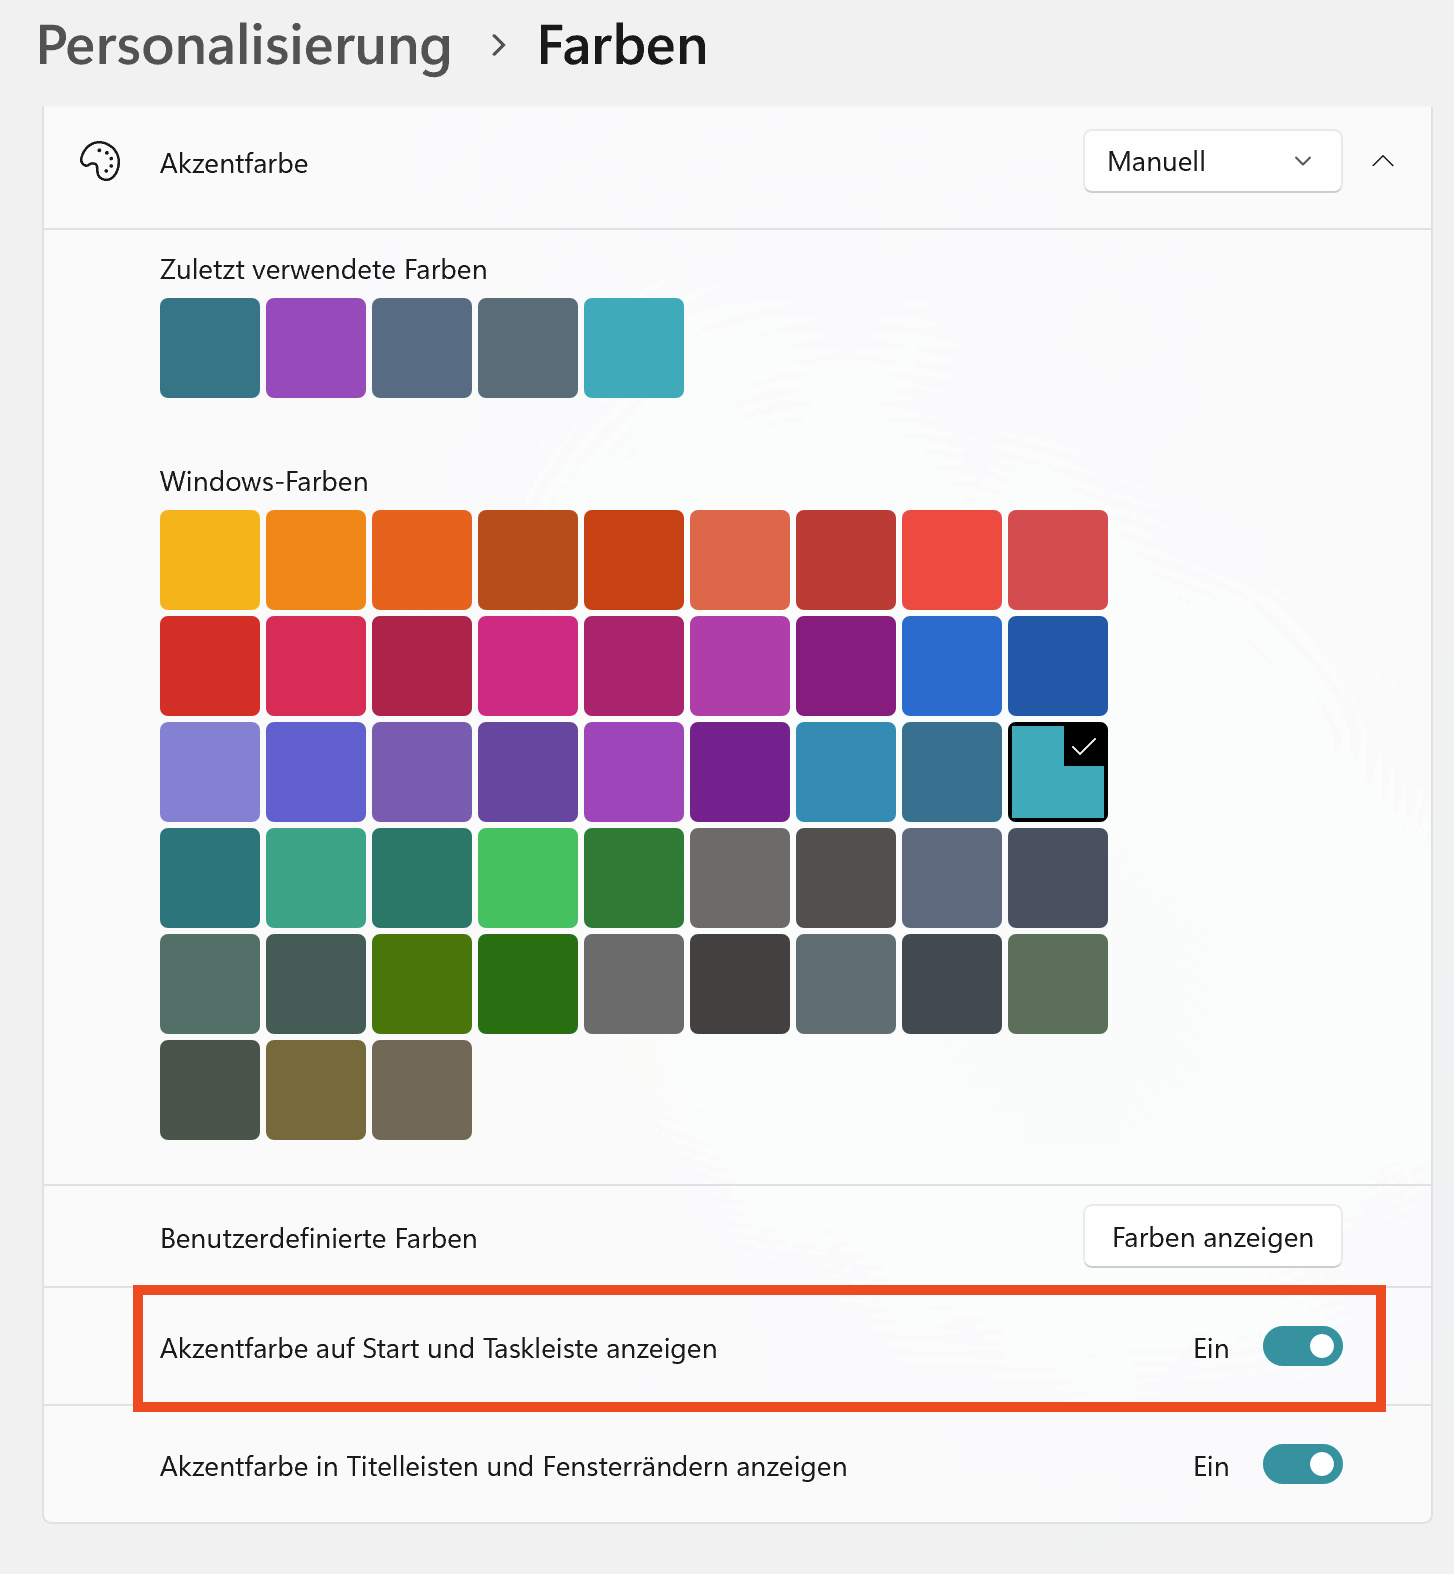Click the Benutzerdefinierte Farben row label
This screenshot has width=1454, height=1574.
click(x=318, y=1238)
